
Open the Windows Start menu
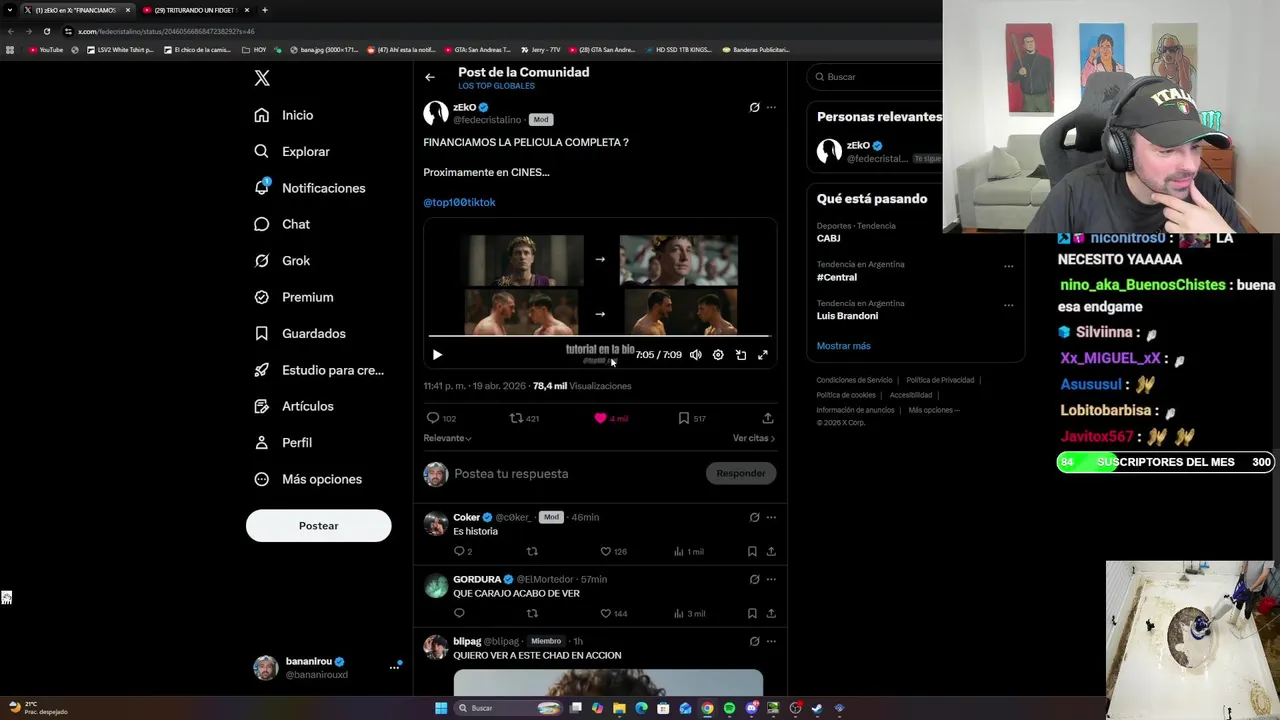[x=441, y=708]
